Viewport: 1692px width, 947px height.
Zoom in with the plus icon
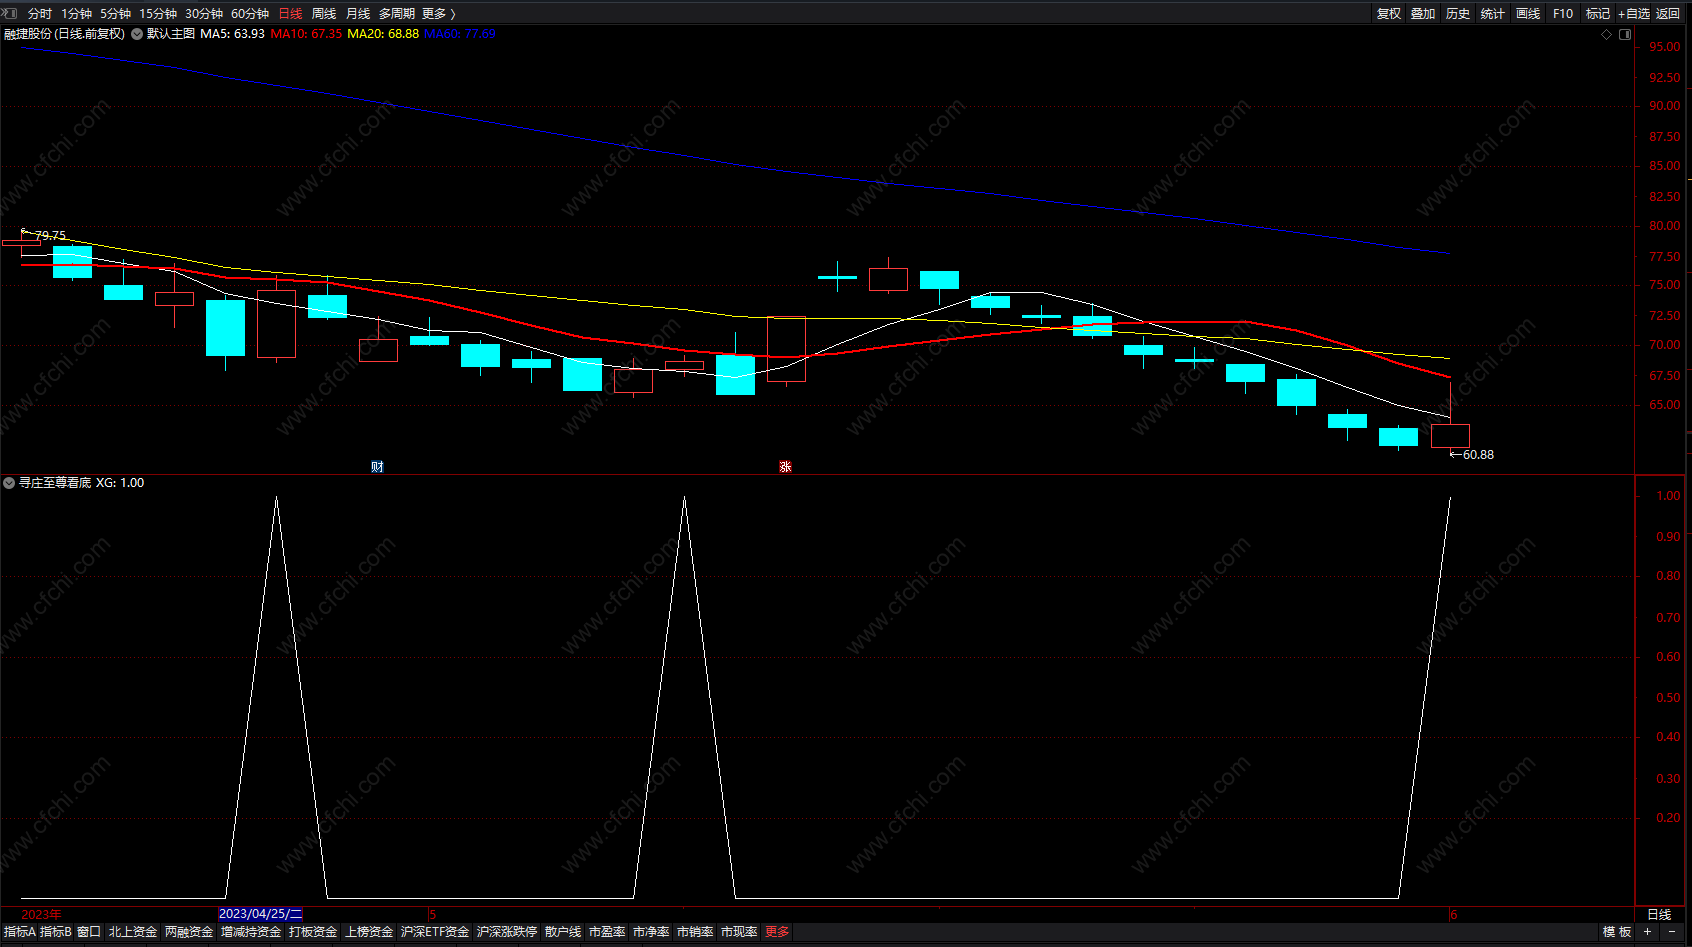1647,932
